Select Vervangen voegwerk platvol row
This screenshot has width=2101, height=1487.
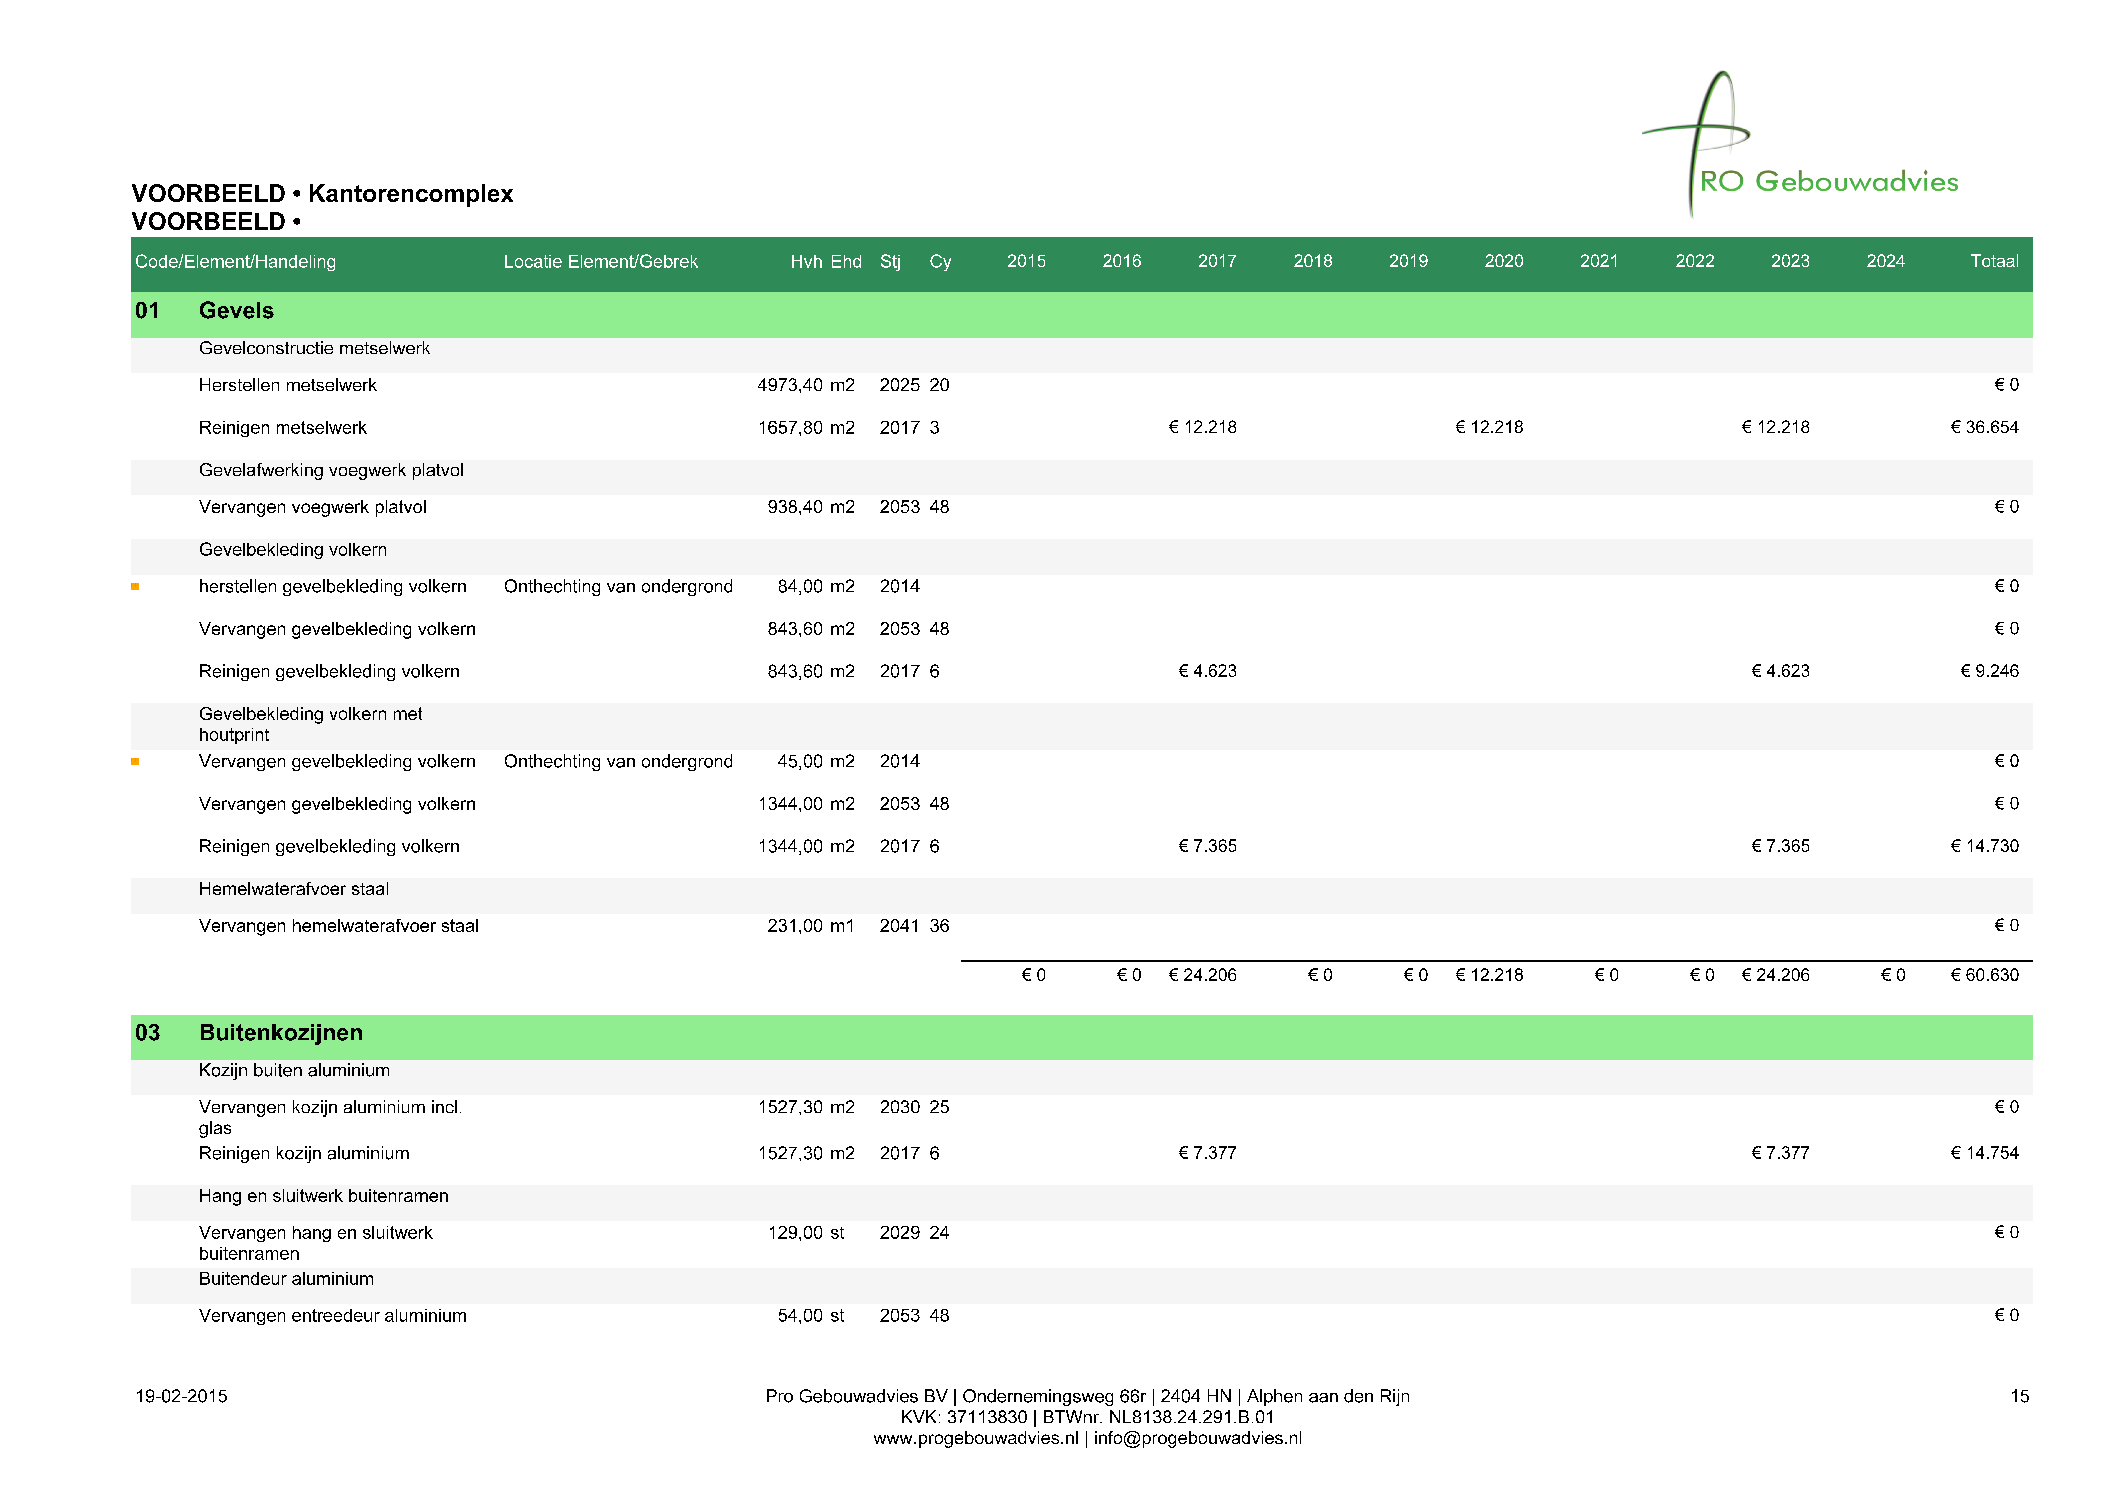(1081, 508)
